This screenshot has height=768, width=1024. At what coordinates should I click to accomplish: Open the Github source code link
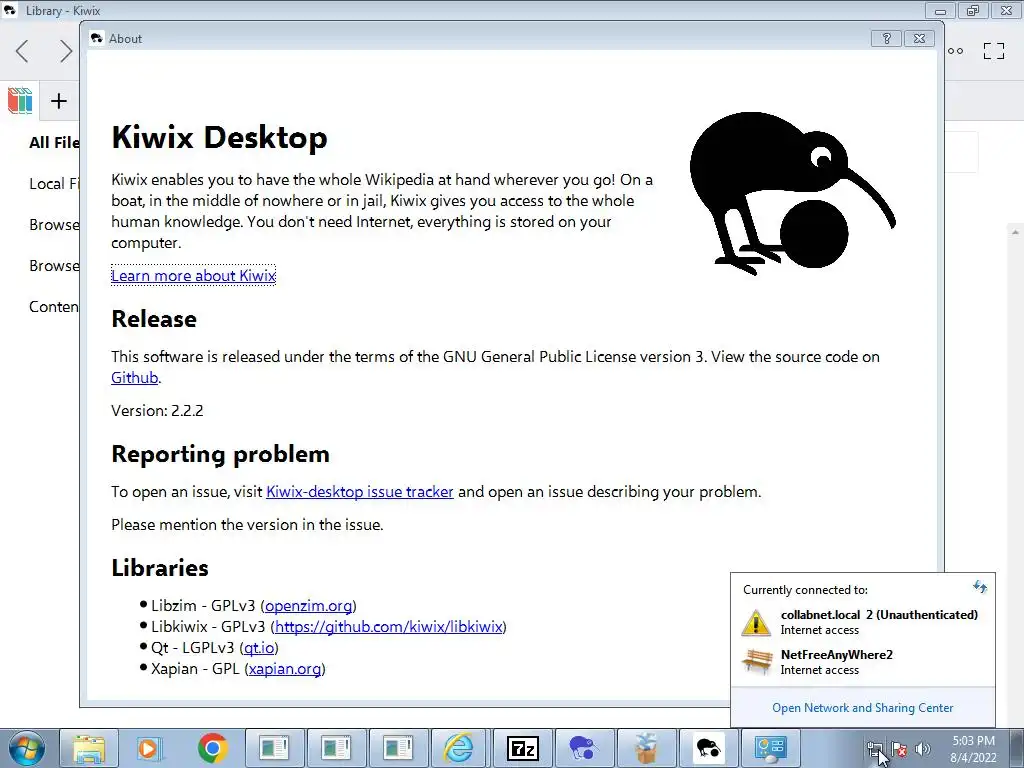tap(135, 377)
